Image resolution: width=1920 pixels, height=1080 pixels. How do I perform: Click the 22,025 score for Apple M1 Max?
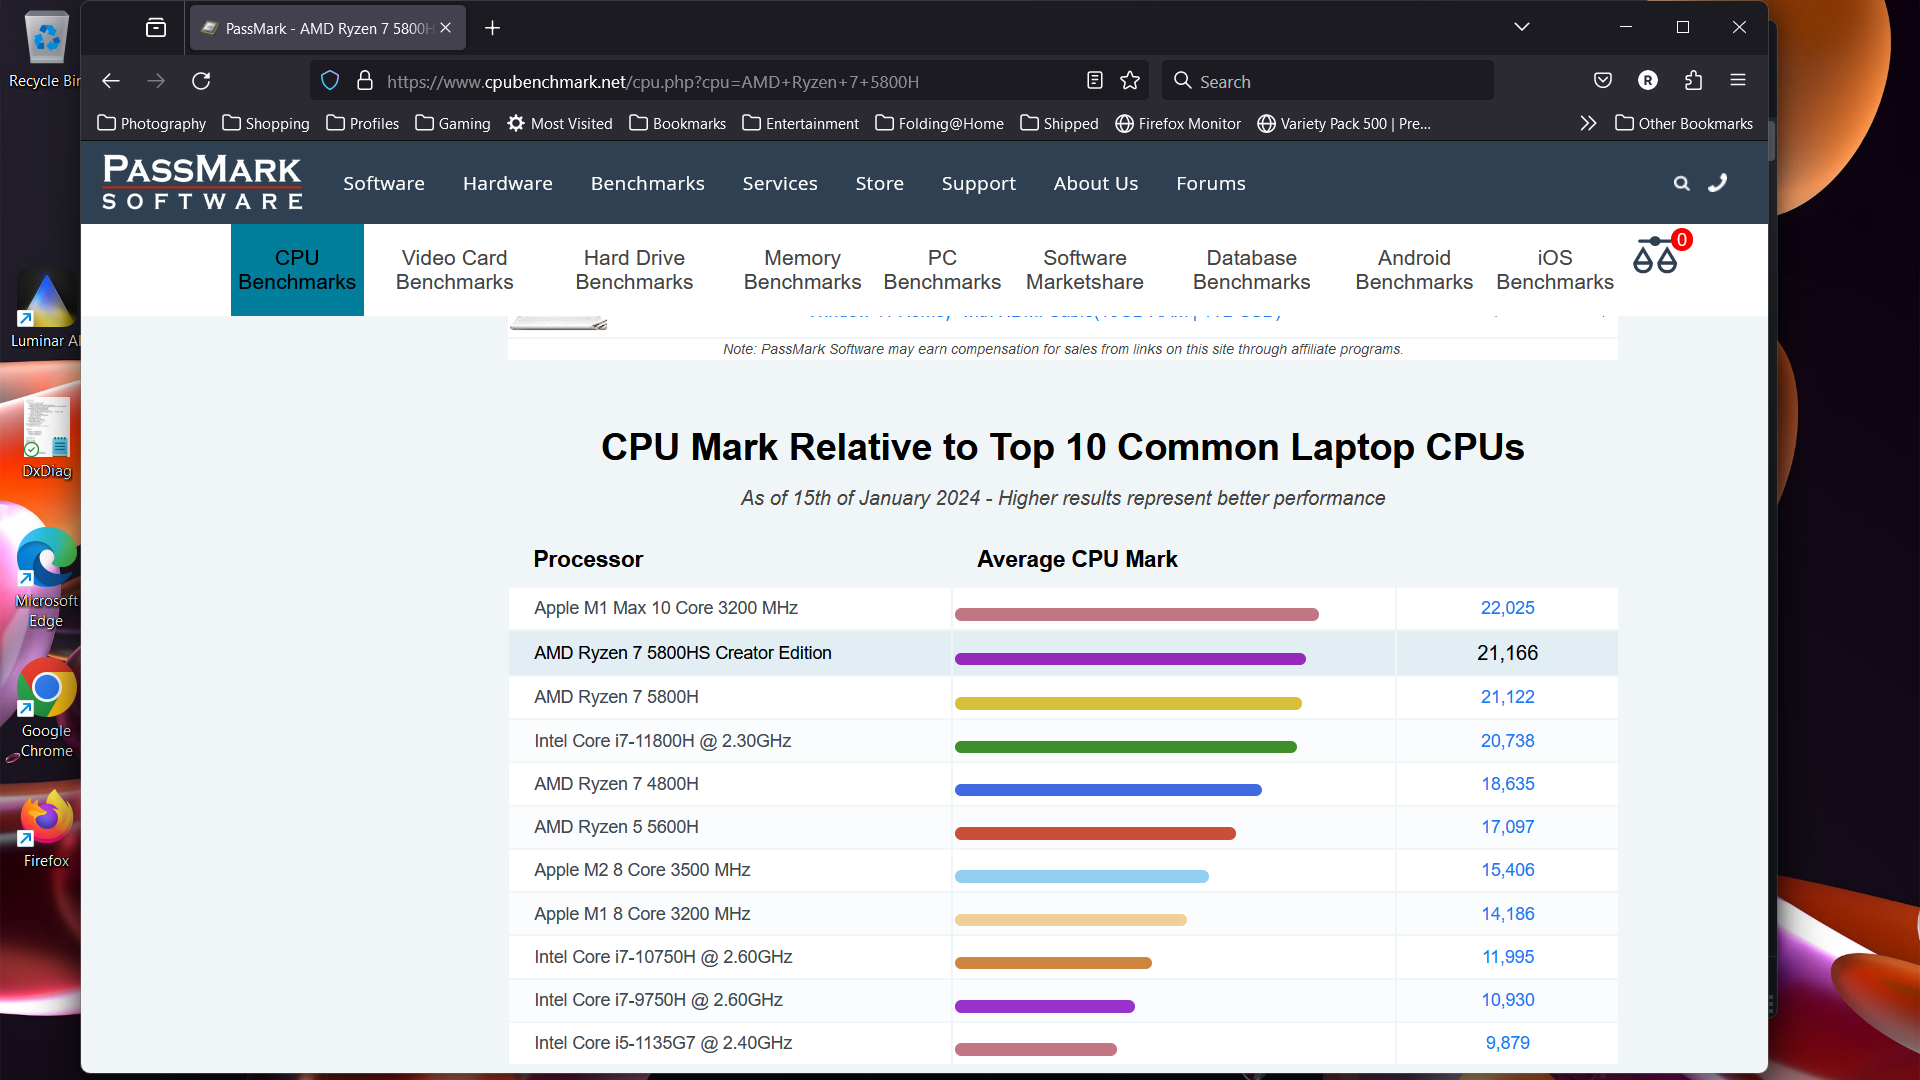(1507, 608)
